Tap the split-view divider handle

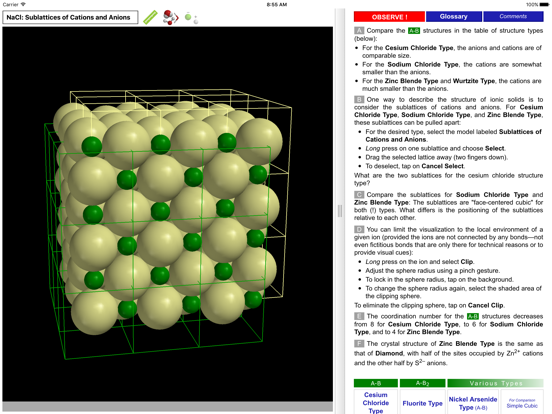(x=340, y=211)
